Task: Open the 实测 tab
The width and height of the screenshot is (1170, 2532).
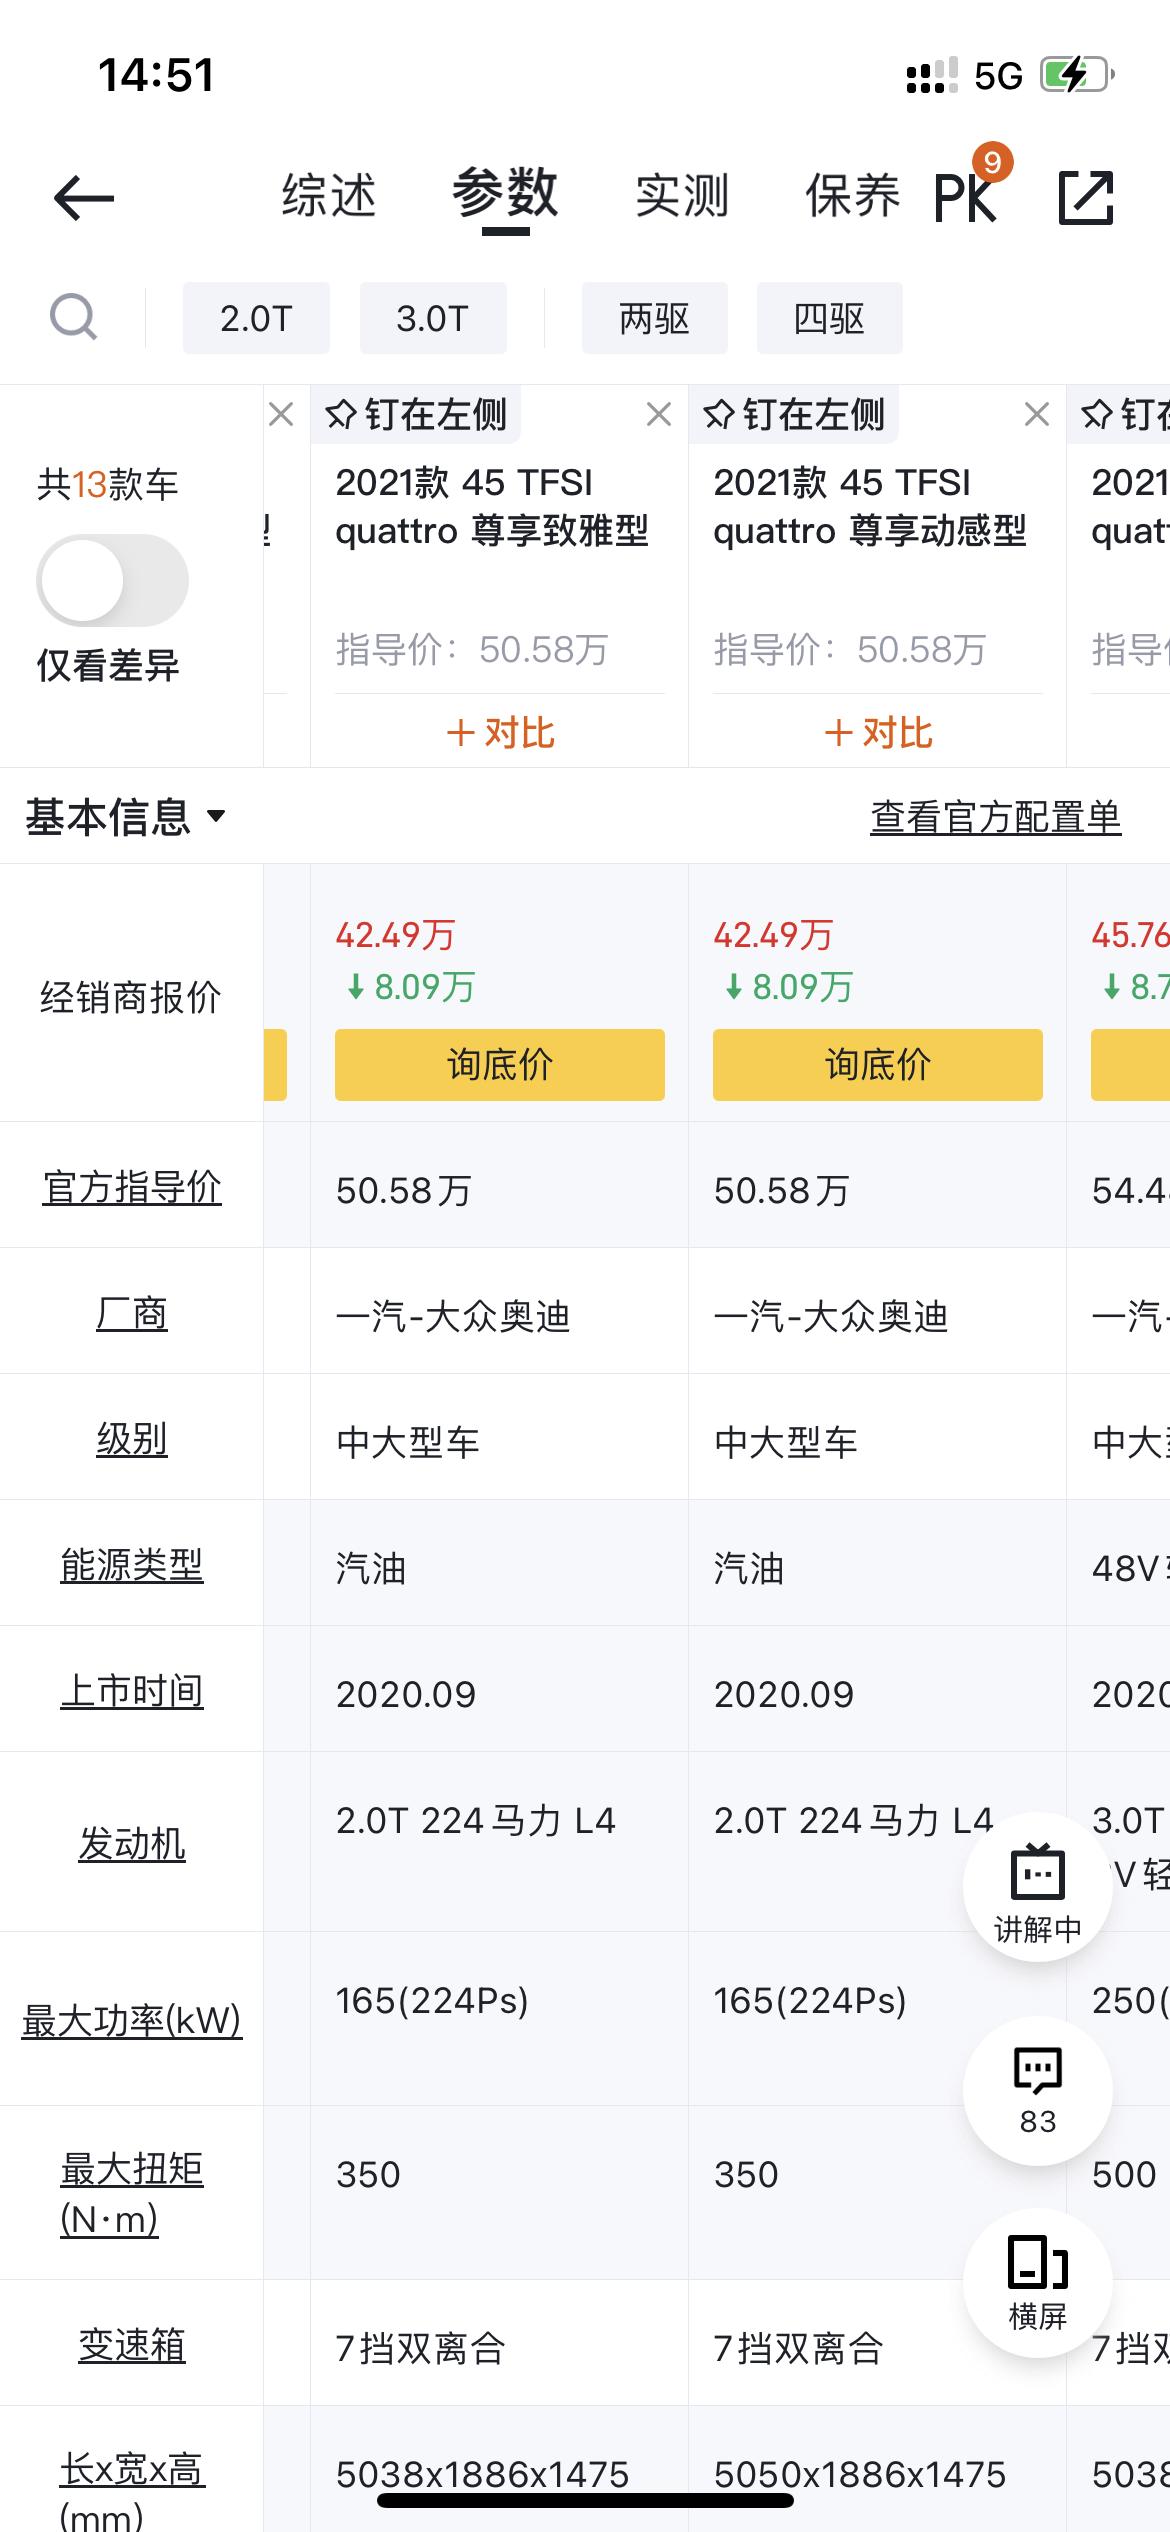Action: pyautogui.click(x=682, y=195)
